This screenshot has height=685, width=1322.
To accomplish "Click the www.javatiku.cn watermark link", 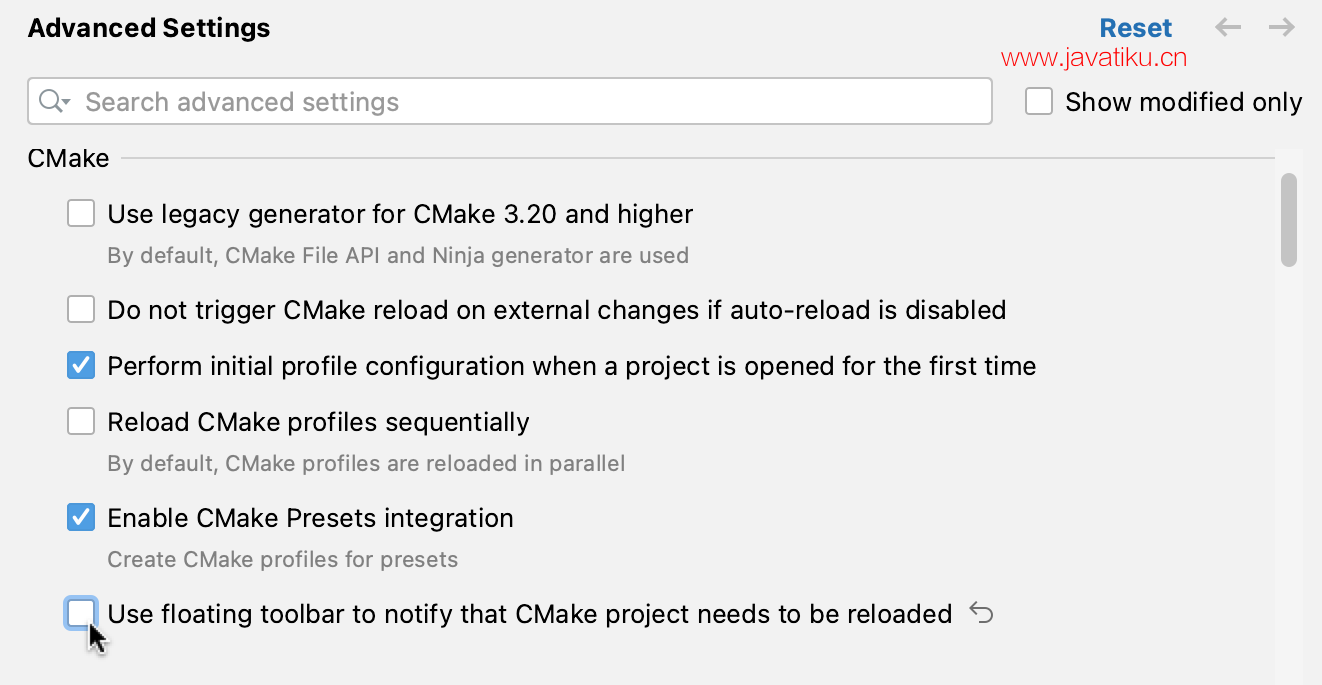I will pos(1094,58).
